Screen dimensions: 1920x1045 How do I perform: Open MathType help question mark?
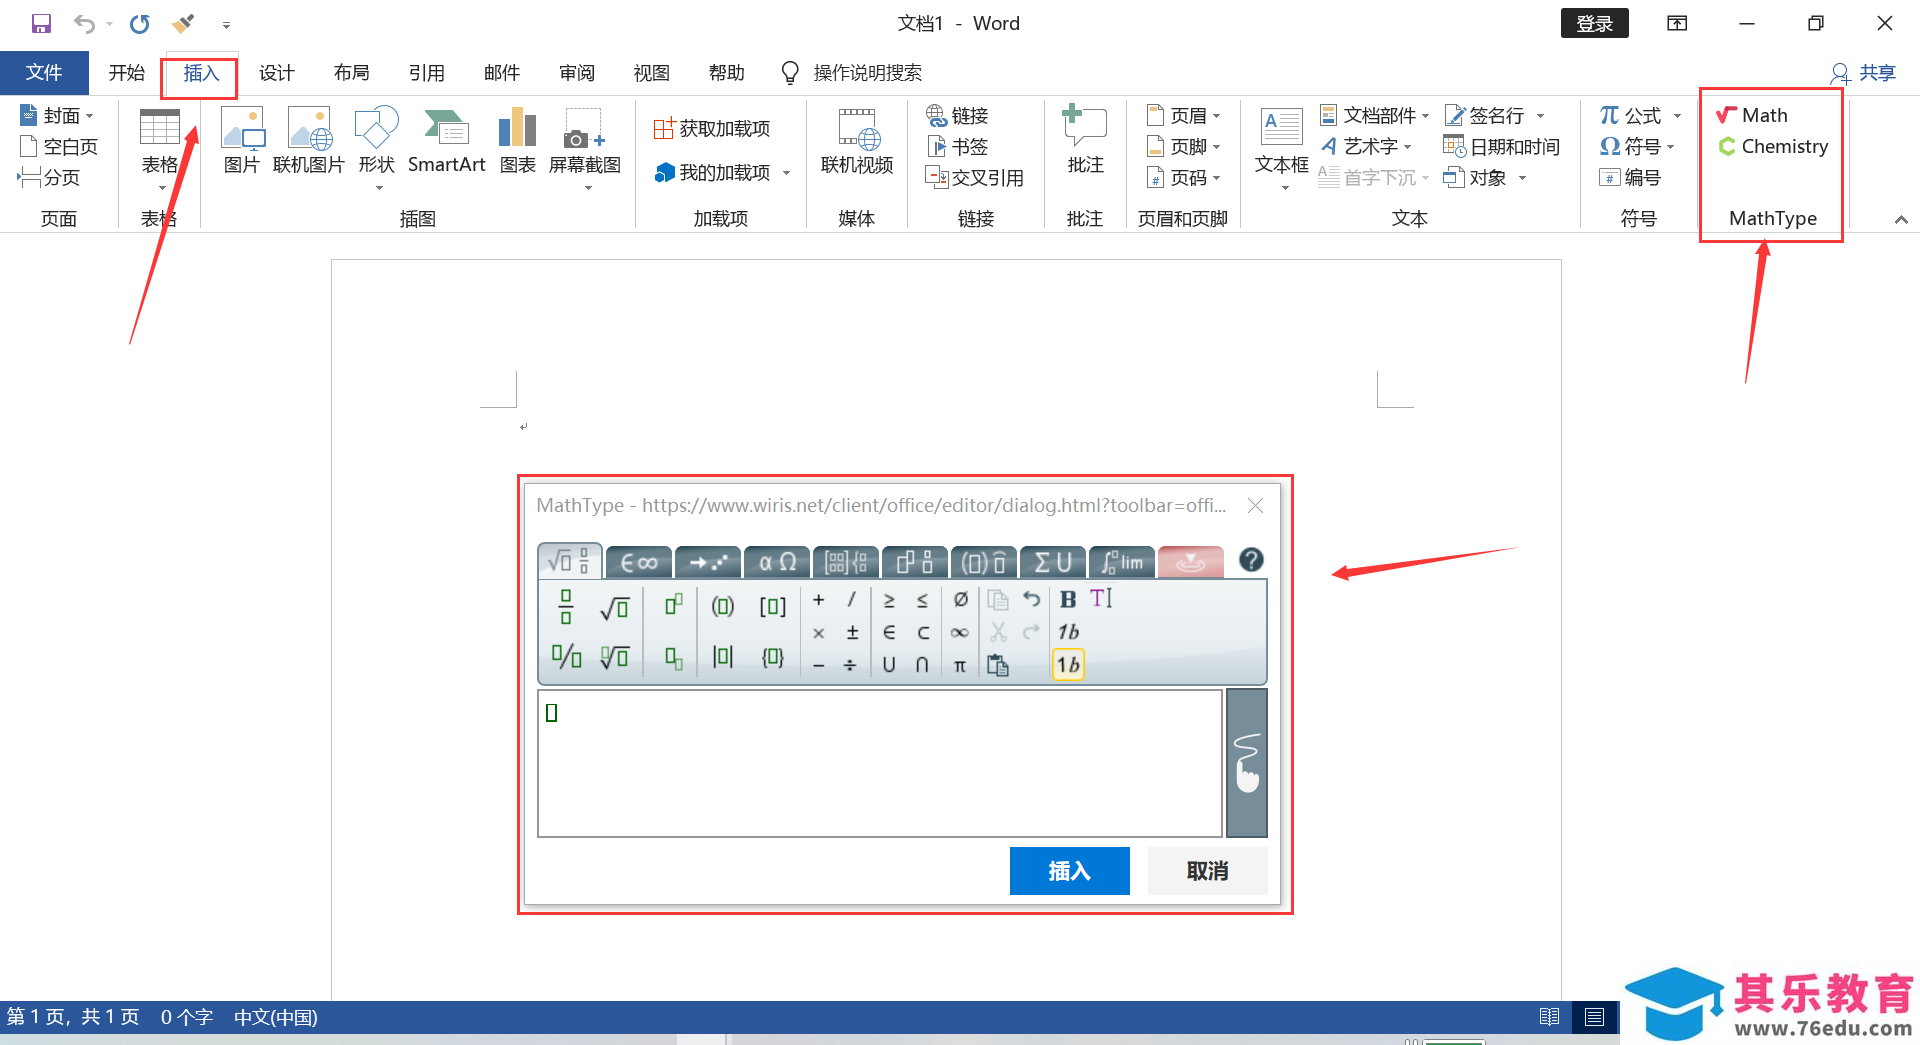1250,560
